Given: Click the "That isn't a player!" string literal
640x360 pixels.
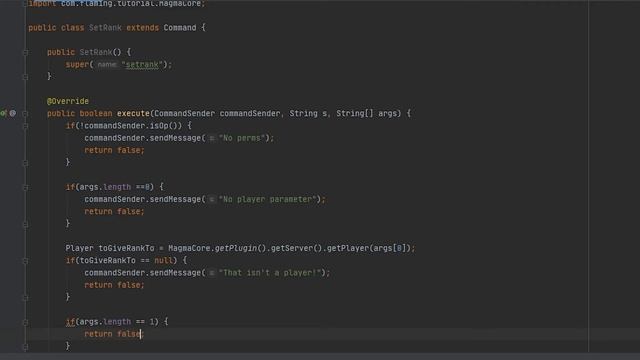Looking at the screenshot, I should pos(270,273).
